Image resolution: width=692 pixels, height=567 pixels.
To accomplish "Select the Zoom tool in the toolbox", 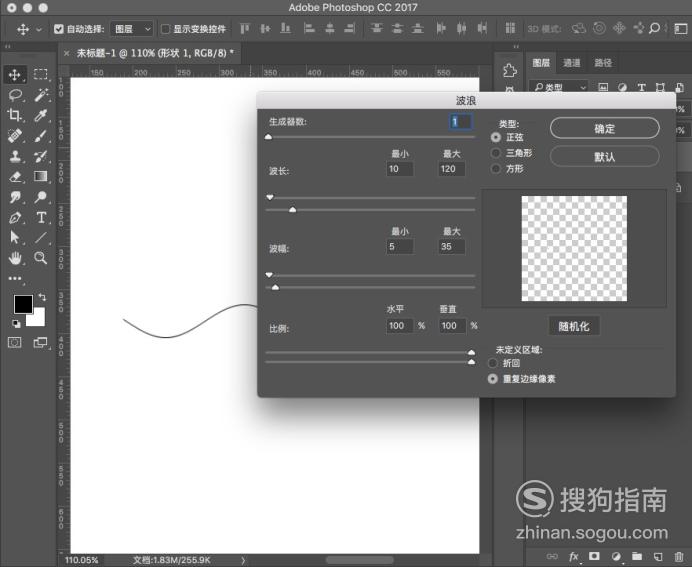I will (x=41, y=258).
